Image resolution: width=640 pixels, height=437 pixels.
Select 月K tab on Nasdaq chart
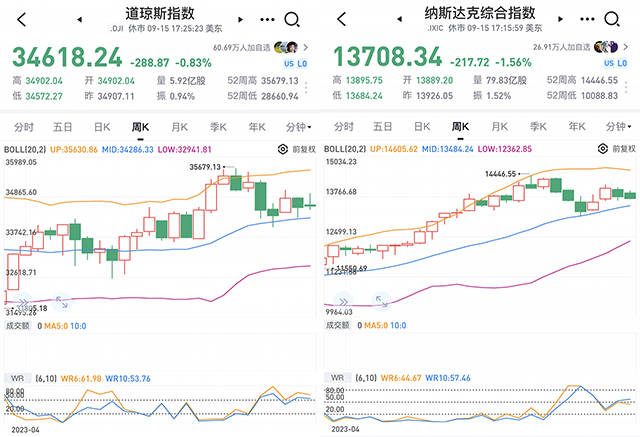500,127
